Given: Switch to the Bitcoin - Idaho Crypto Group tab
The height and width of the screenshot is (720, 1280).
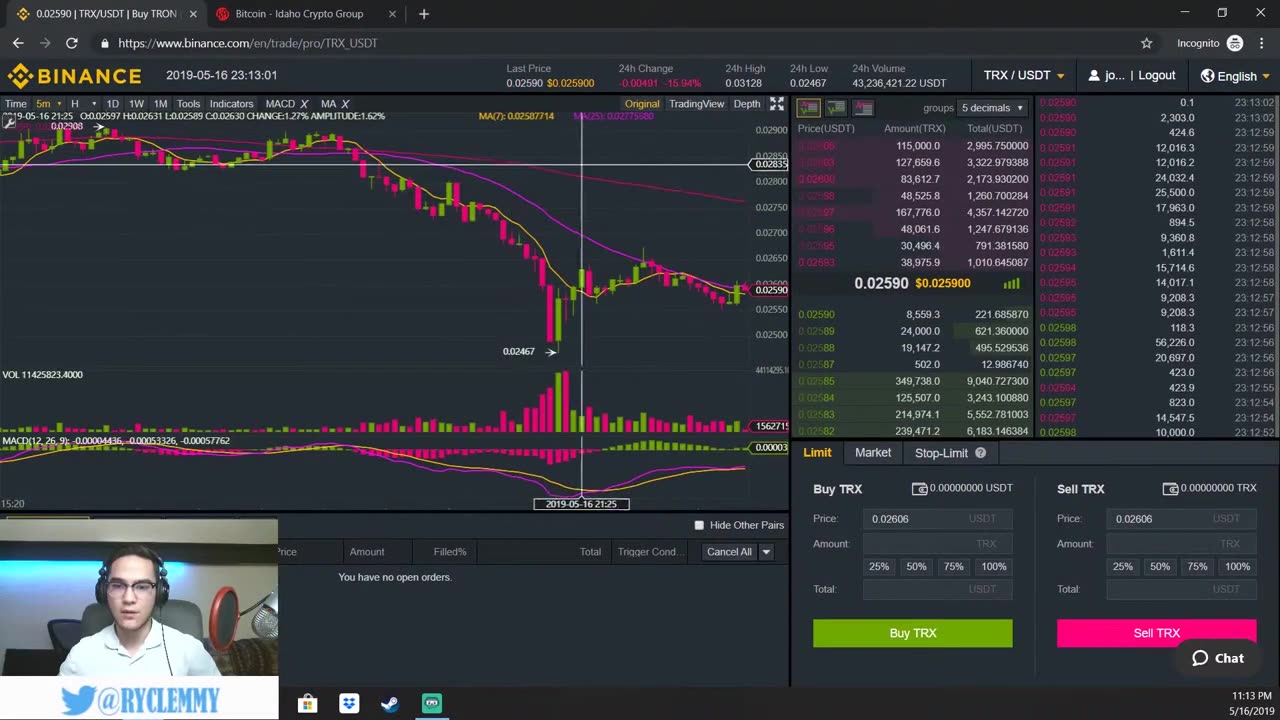Looking at the screenshot, I should click(x=300, y=14).
